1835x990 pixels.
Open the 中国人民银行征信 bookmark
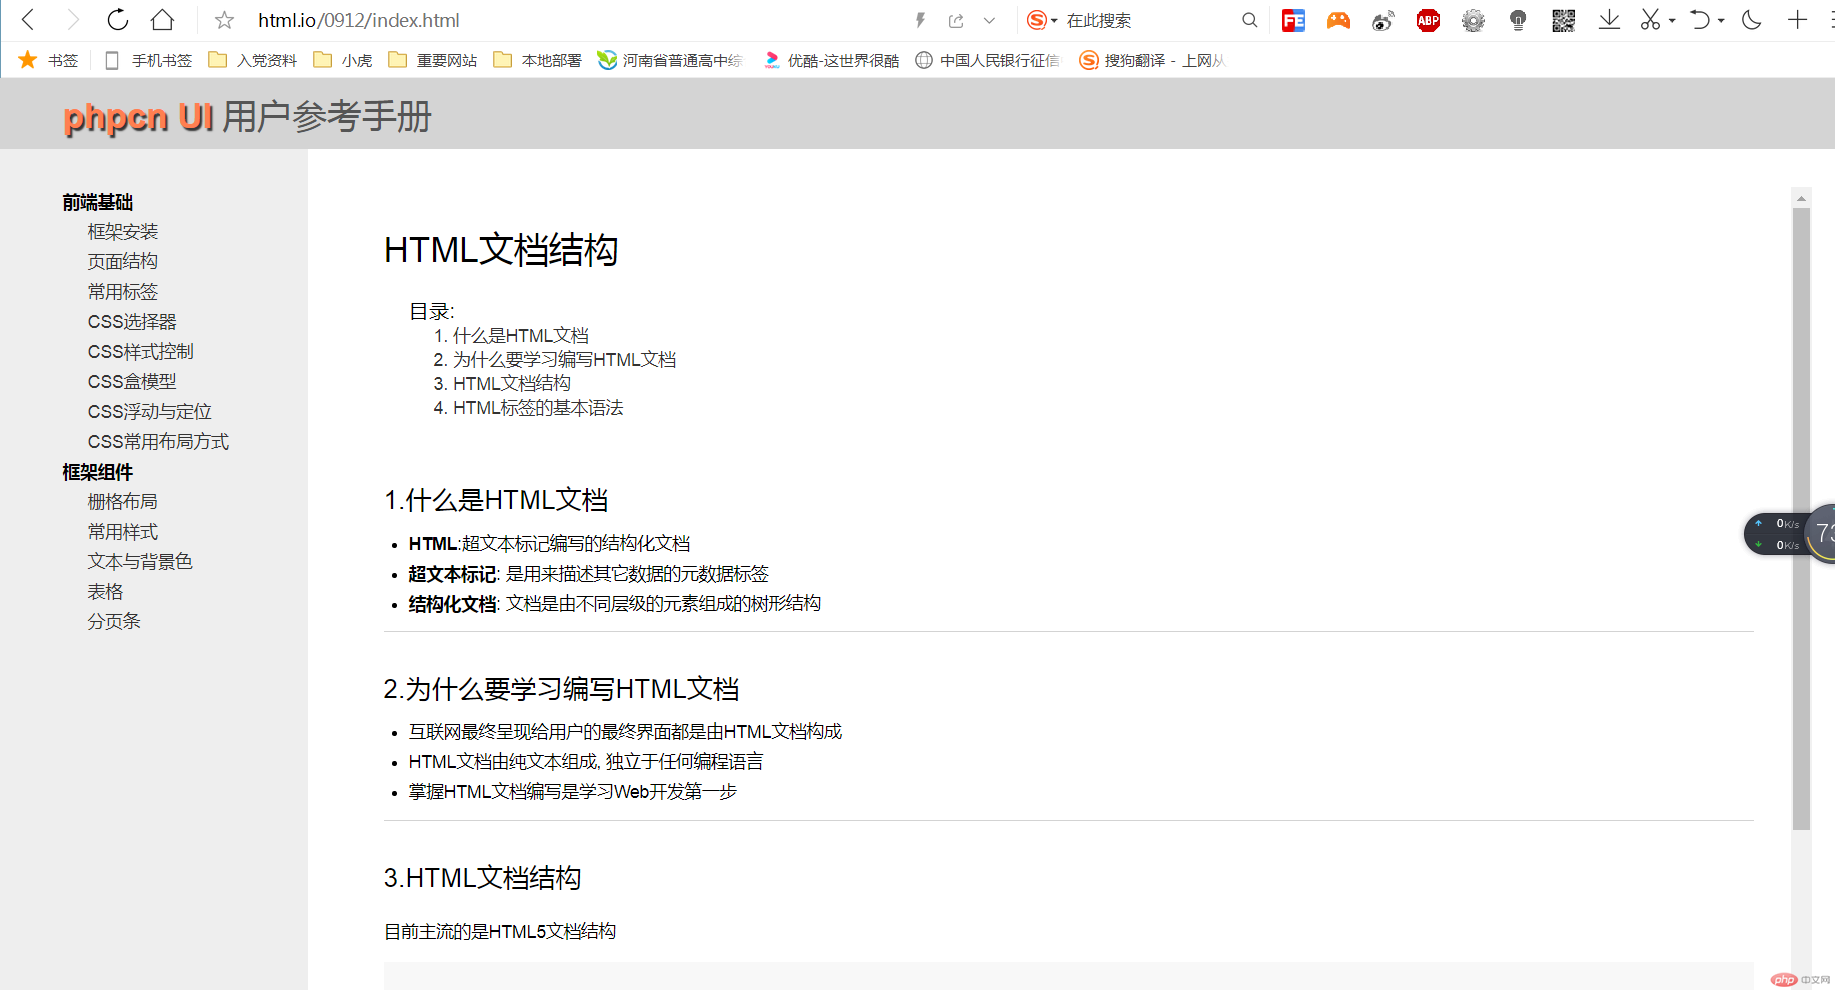[x=988, y=60]
